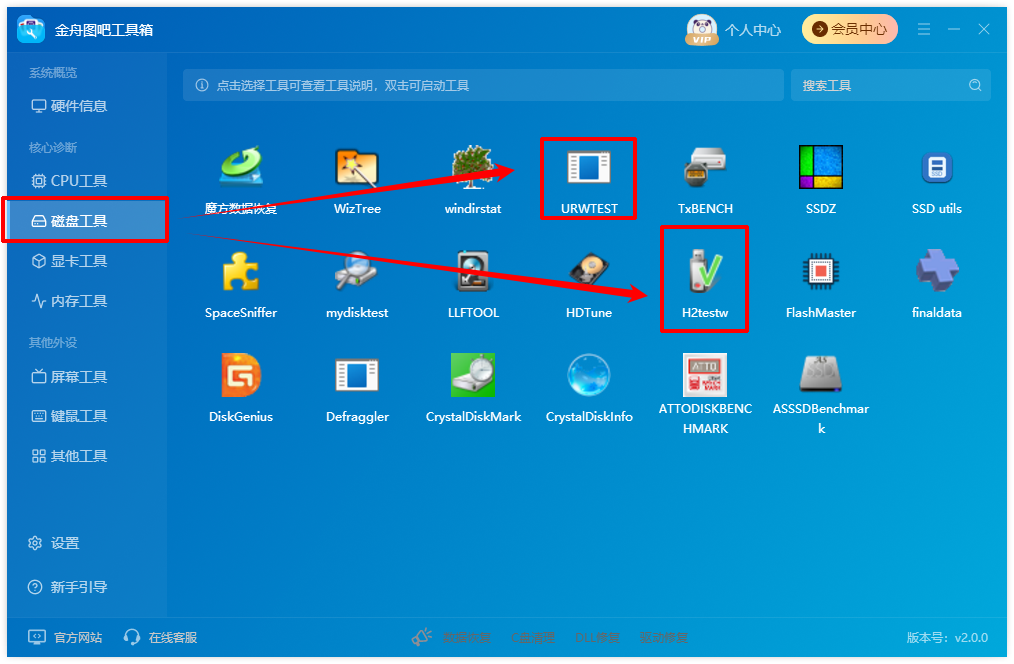1014x664 pixels.
Task: Select the DiskGenius icon
Action: click(241, 375)
